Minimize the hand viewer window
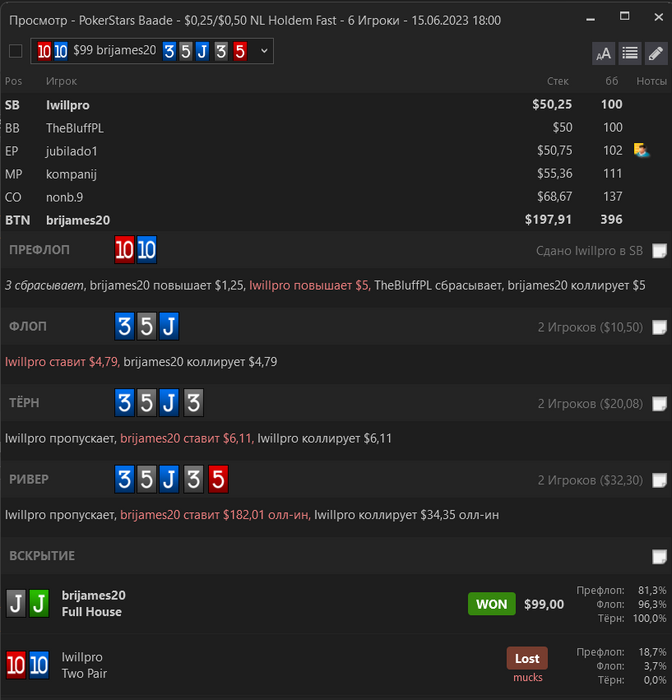Viewport: 672px width, 700px height. coord(590,19)
